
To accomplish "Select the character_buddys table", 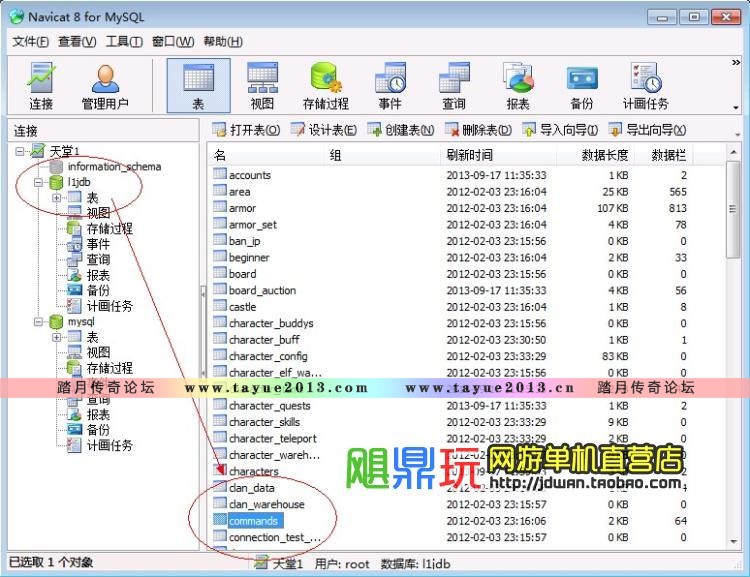I will 271,323.
